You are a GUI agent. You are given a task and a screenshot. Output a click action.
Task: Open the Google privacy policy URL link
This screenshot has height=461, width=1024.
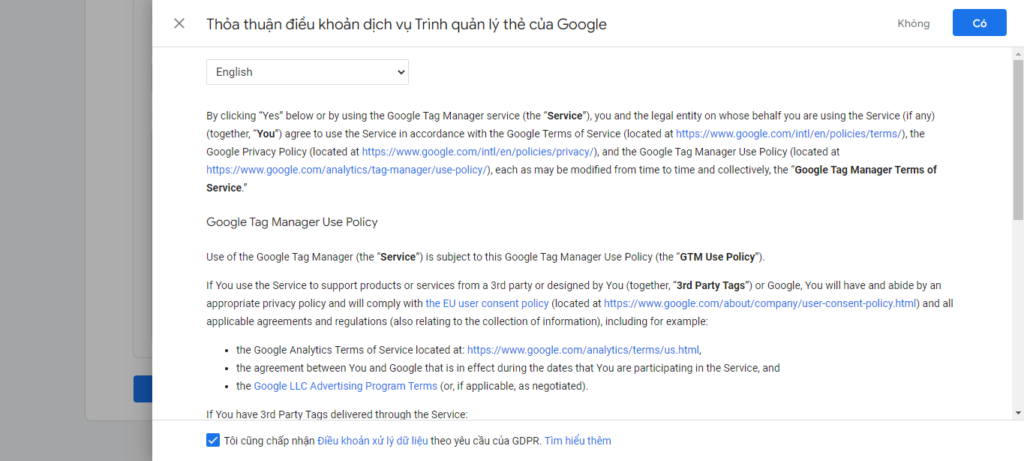pyautogui.click(x=478, y=152)
